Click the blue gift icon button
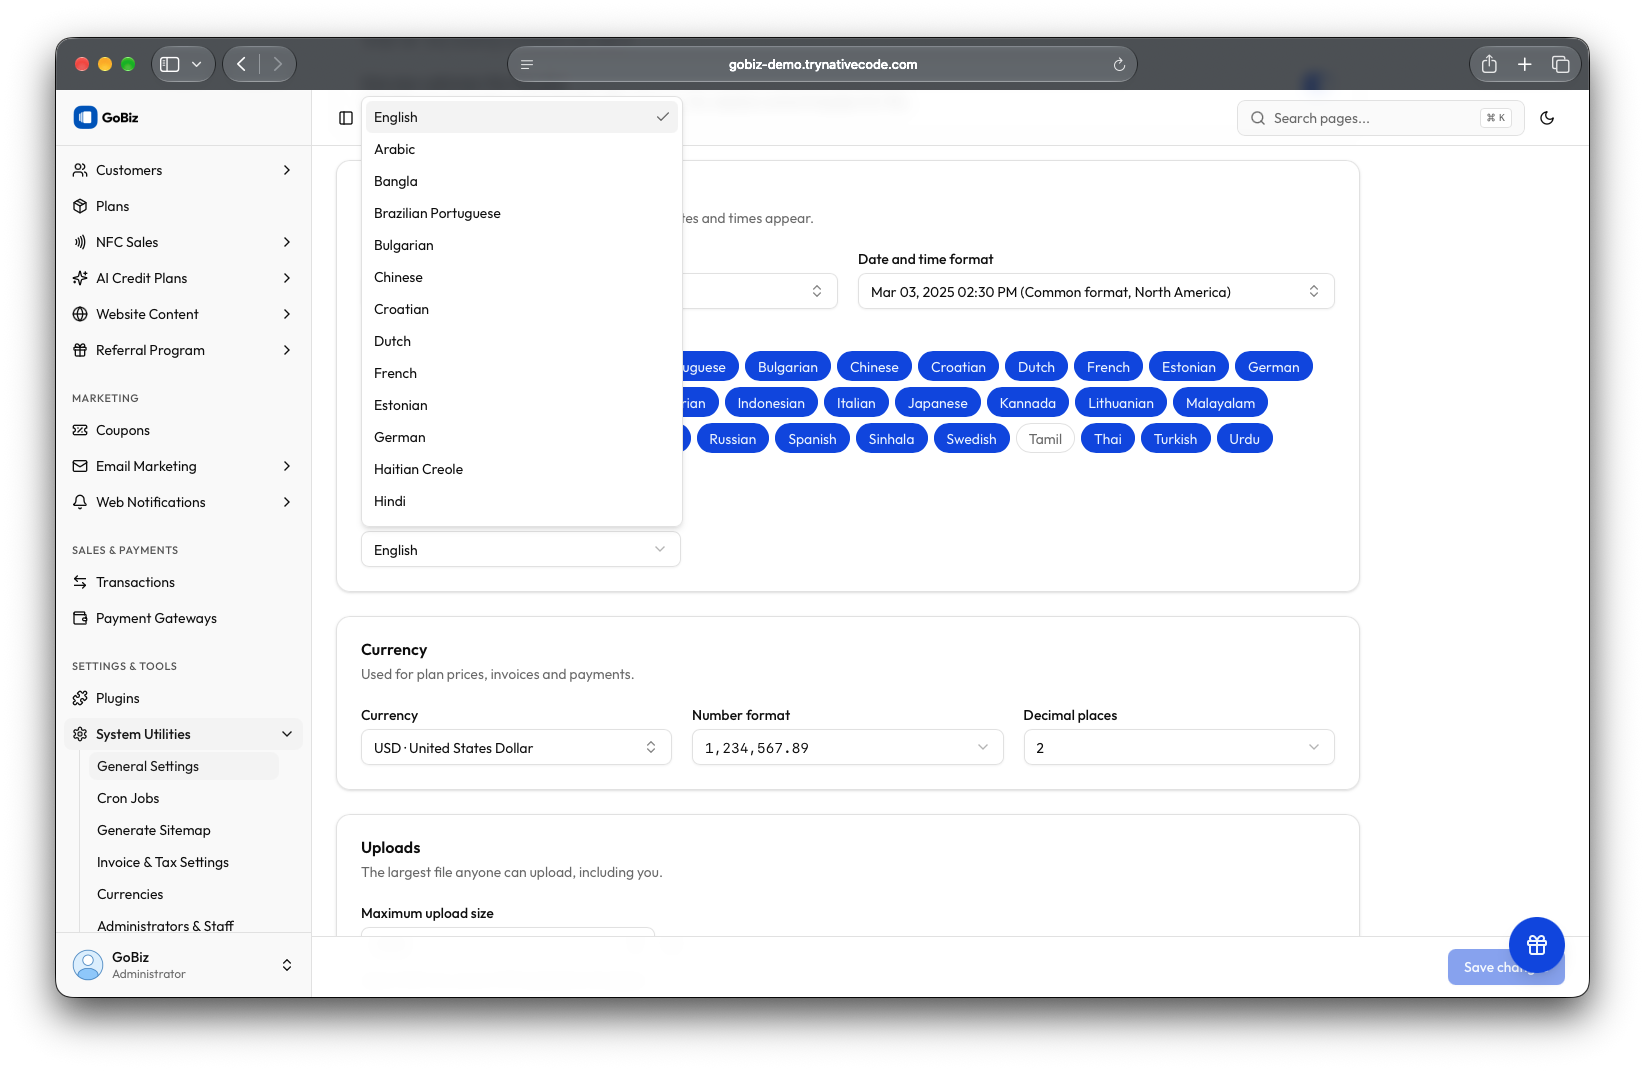Screen dimensions: 1645x1071 coord(1537,945)
